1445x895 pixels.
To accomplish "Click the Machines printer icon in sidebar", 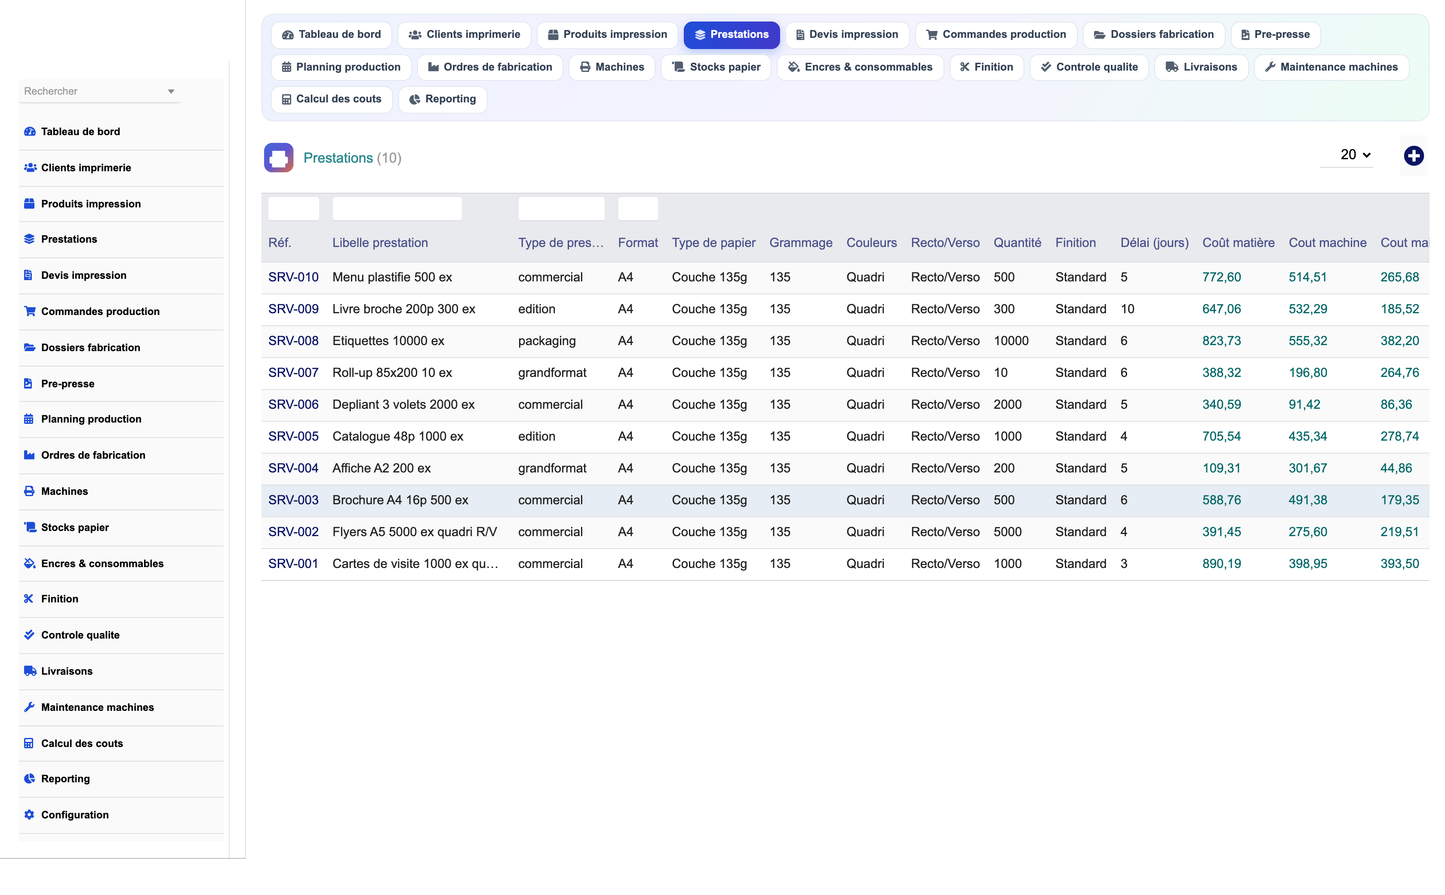I will 29,491.
